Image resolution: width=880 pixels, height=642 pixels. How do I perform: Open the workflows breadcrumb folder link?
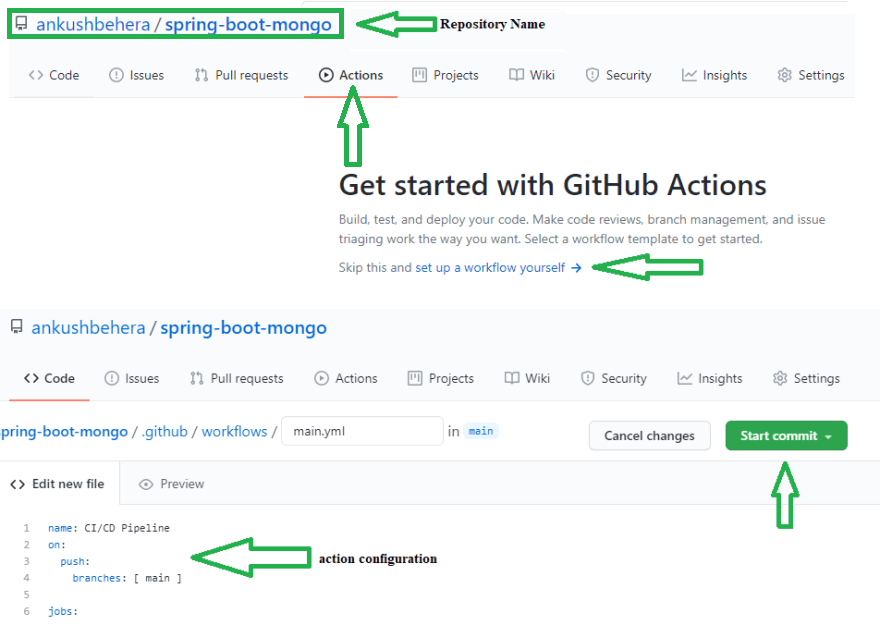[x=235, y=432]
